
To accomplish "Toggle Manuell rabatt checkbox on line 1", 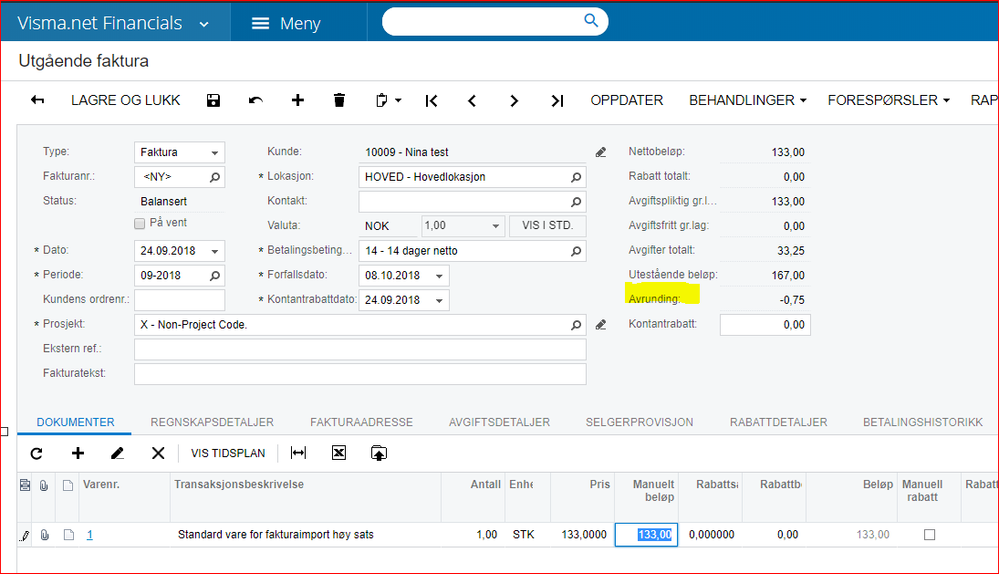I will [x=930, y=535].
